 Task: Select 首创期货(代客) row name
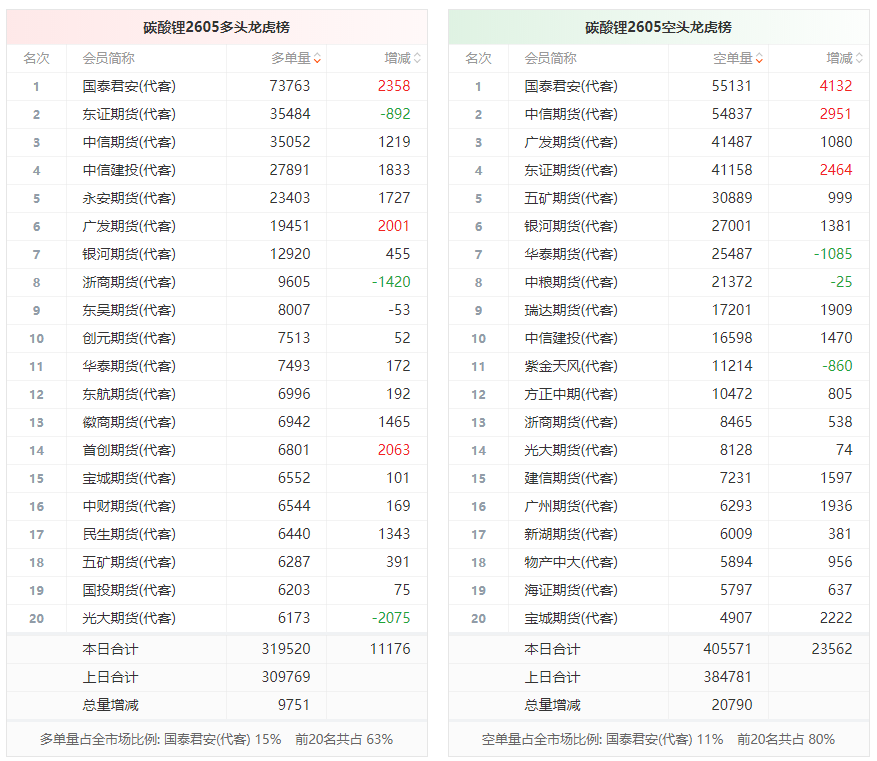[x=129, y=450]
